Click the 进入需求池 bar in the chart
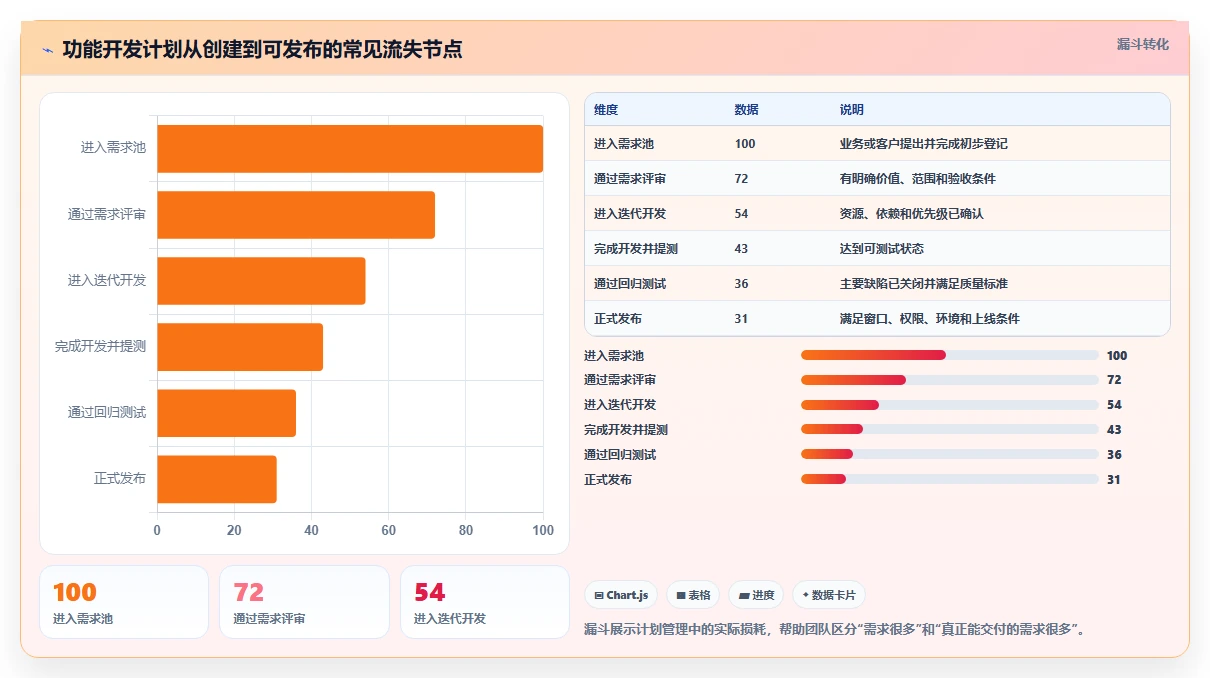Image resolution: width=1210 pixels, height=678 pixels. 350,148
